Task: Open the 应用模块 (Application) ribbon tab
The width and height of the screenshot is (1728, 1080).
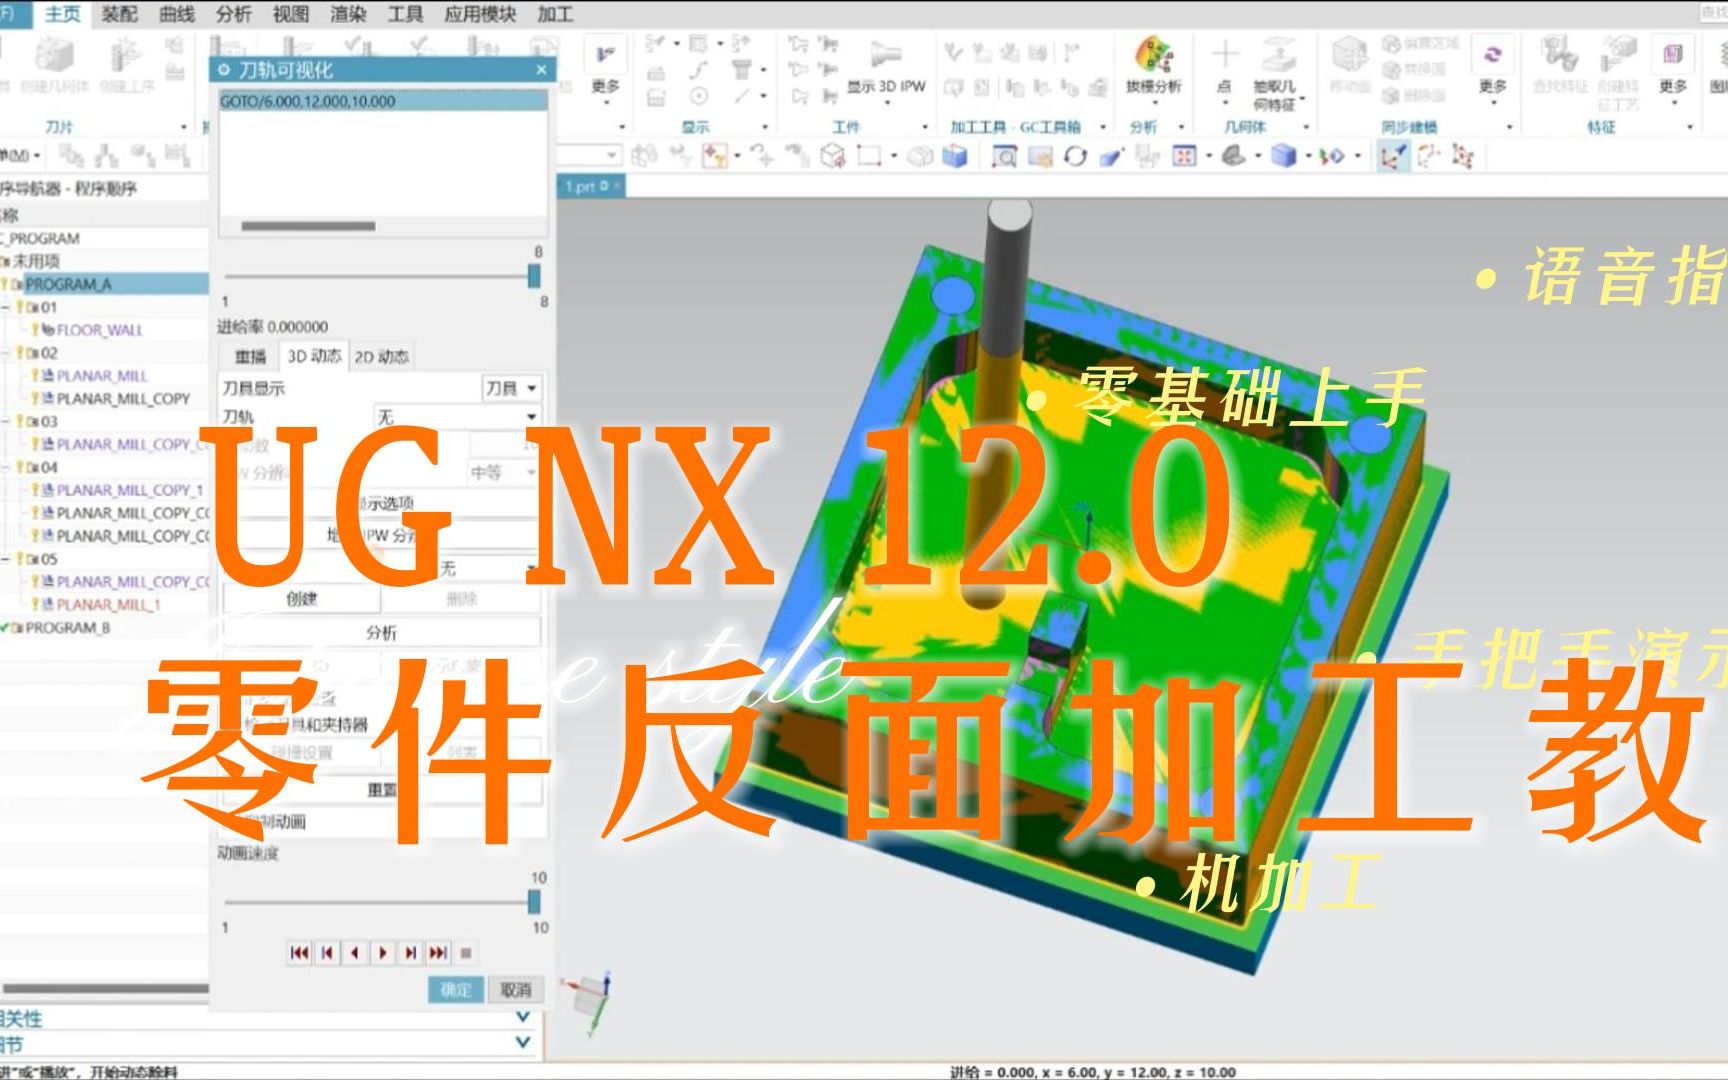Action: pos(480,14)
